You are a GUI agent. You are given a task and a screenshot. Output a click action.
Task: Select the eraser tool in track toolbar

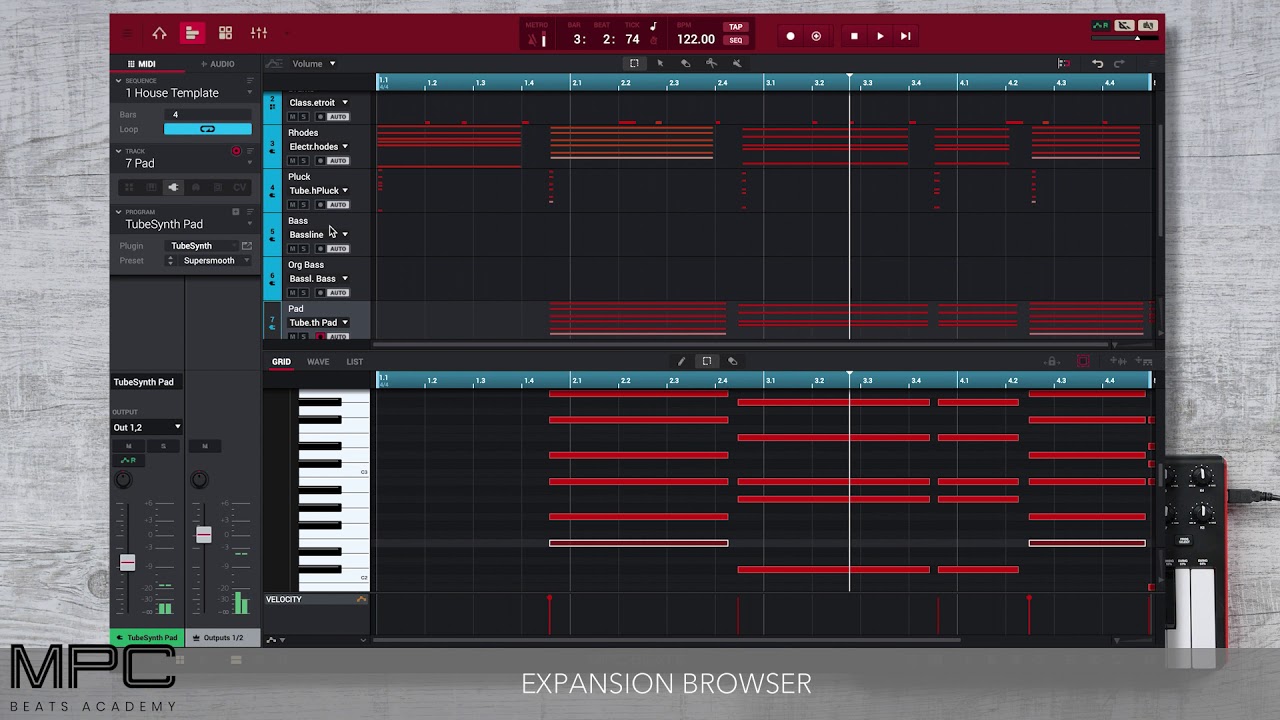(x=686, y=63)
